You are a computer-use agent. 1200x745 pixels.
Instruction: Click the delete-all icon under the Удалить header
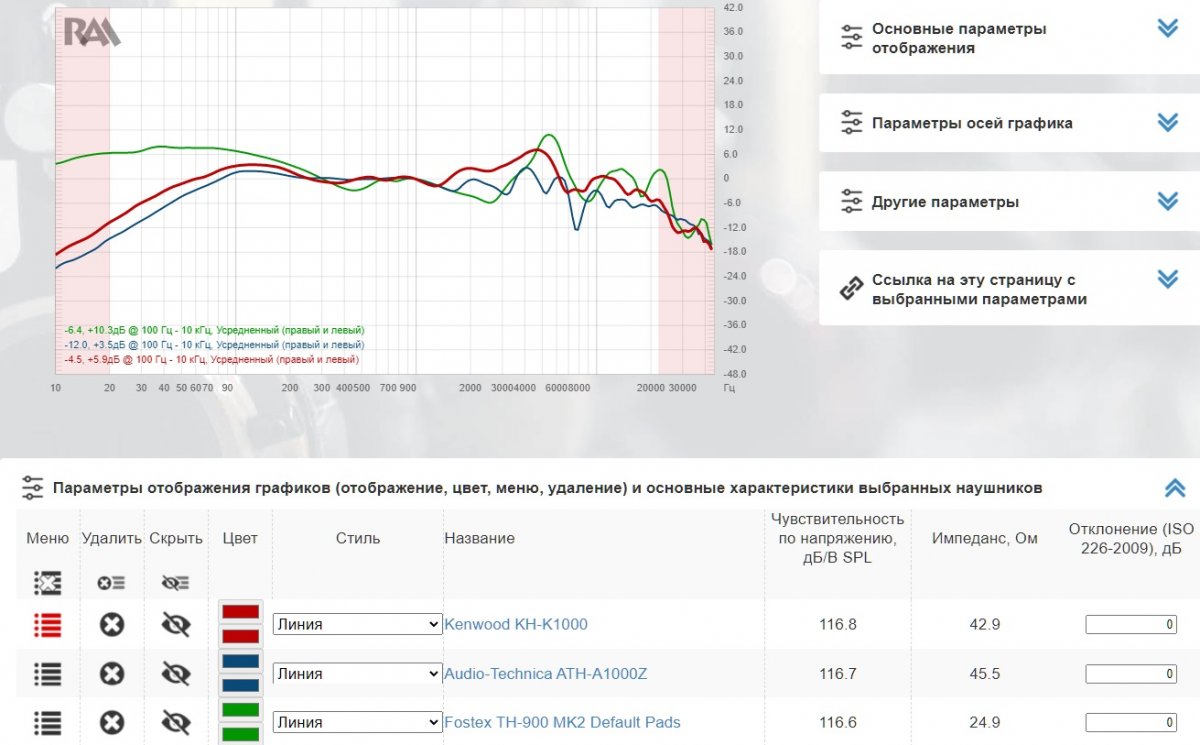tap(111, 582)
